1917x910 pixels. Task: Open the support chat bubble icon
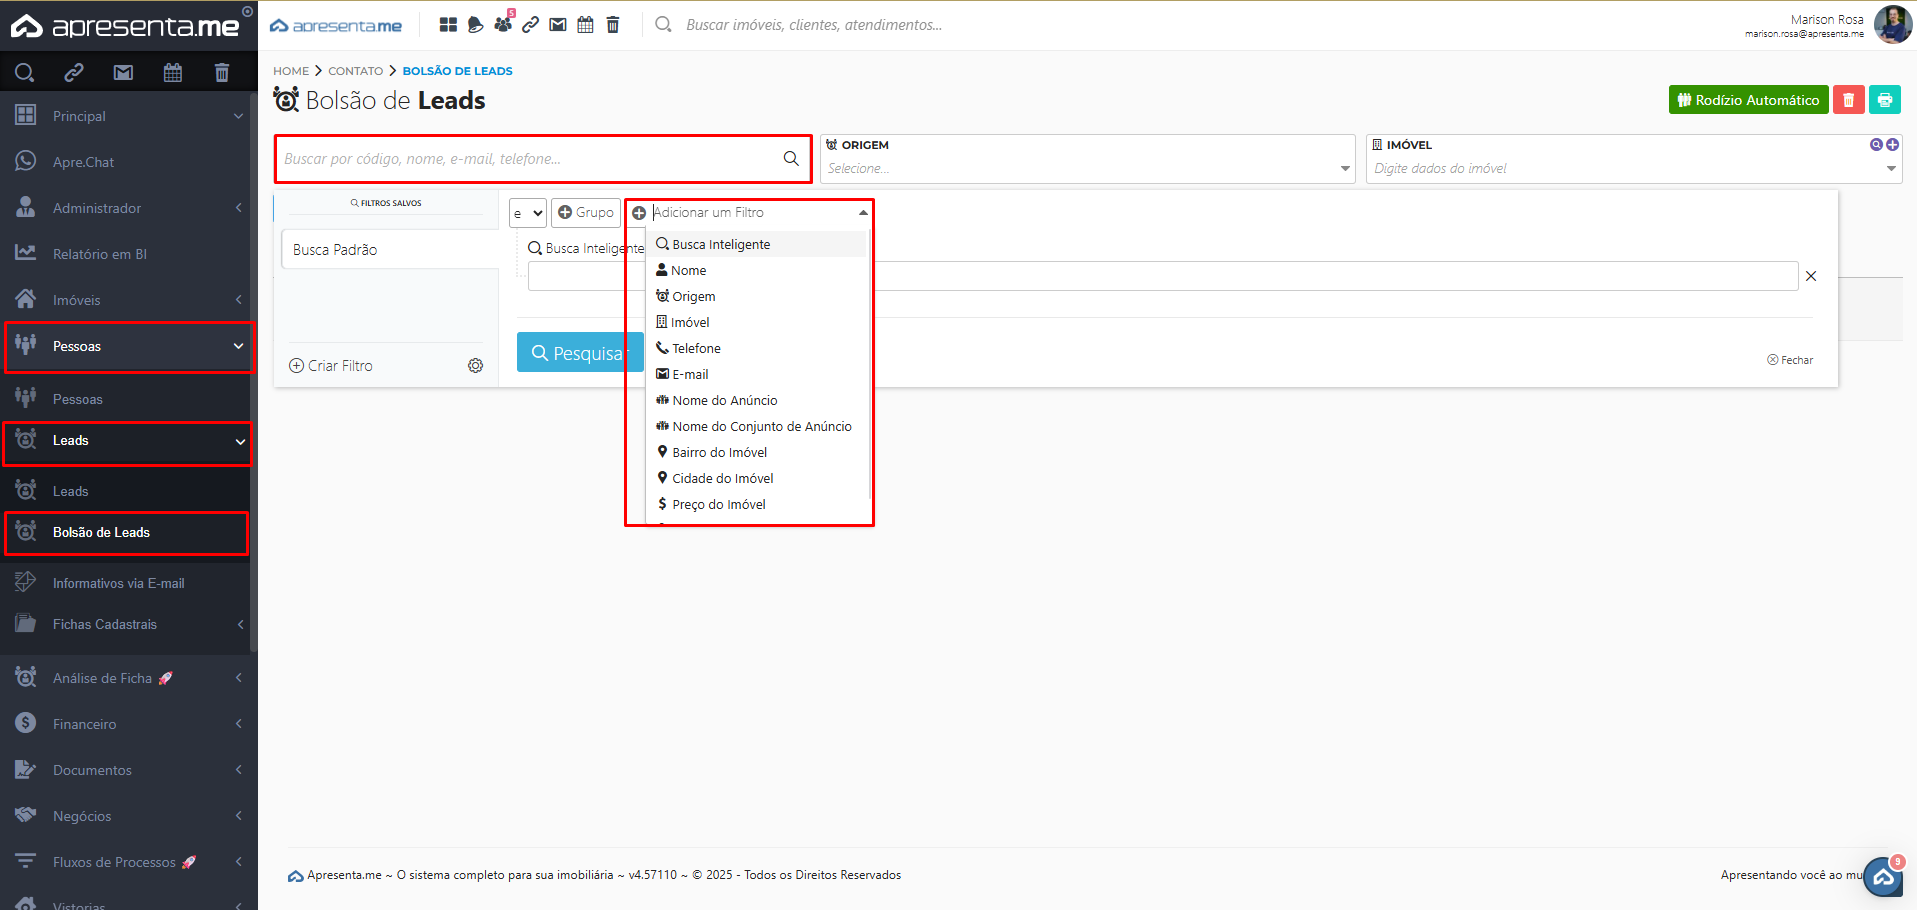(x=1883, y=877)
